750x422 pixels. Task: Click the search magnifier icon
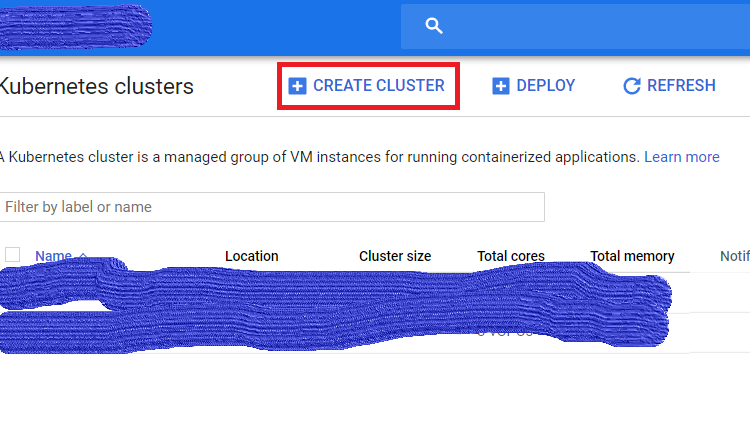click(x=434, y=25)
